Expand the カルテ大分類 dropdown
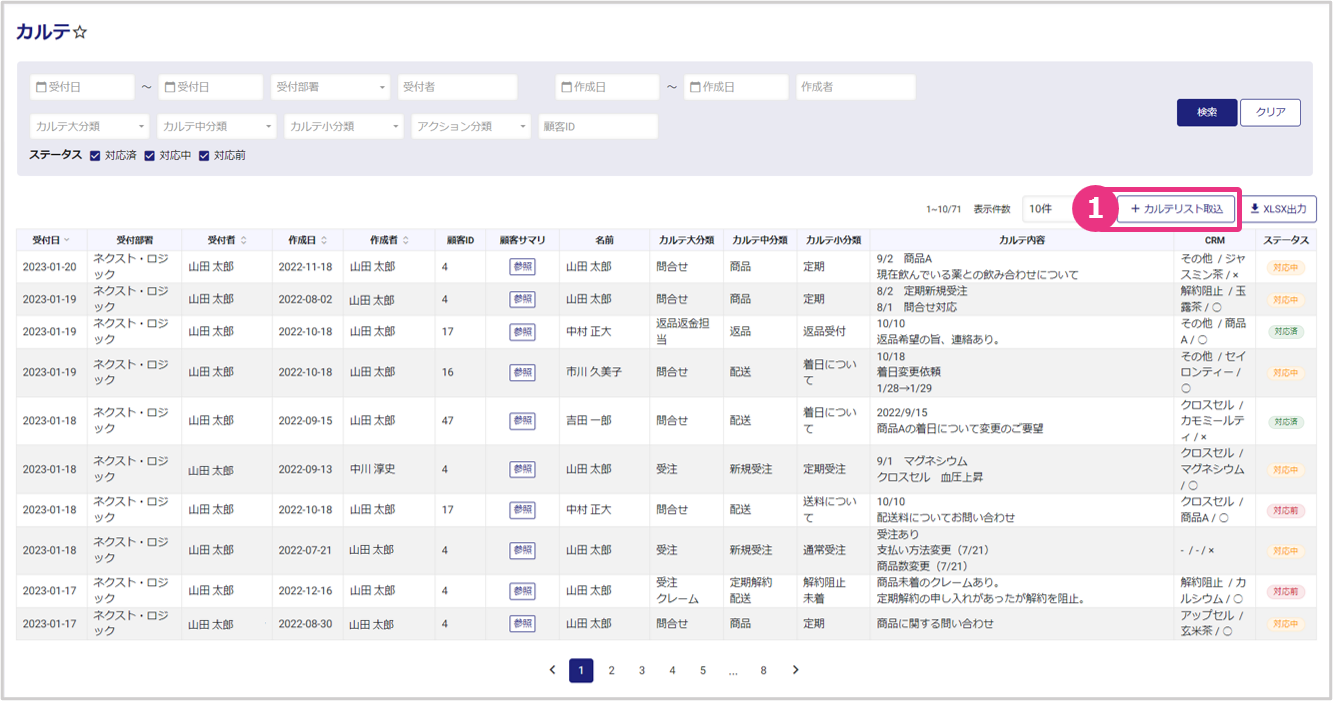 click(89, 127)
